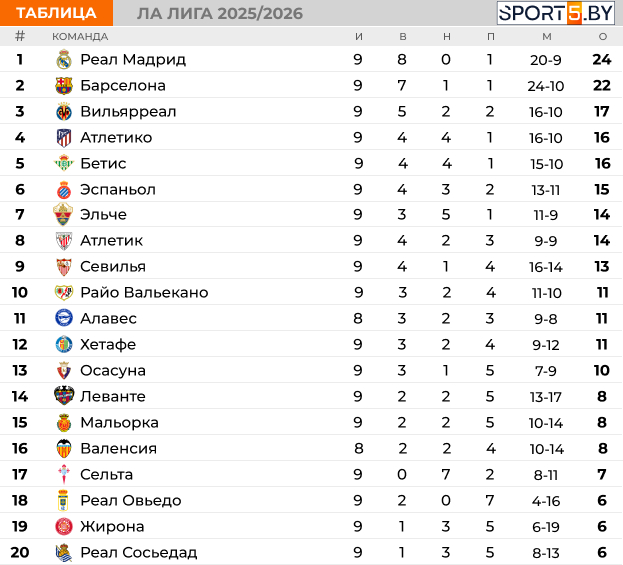Click the points column header О
623x565 pixels.
pos(602,36)
